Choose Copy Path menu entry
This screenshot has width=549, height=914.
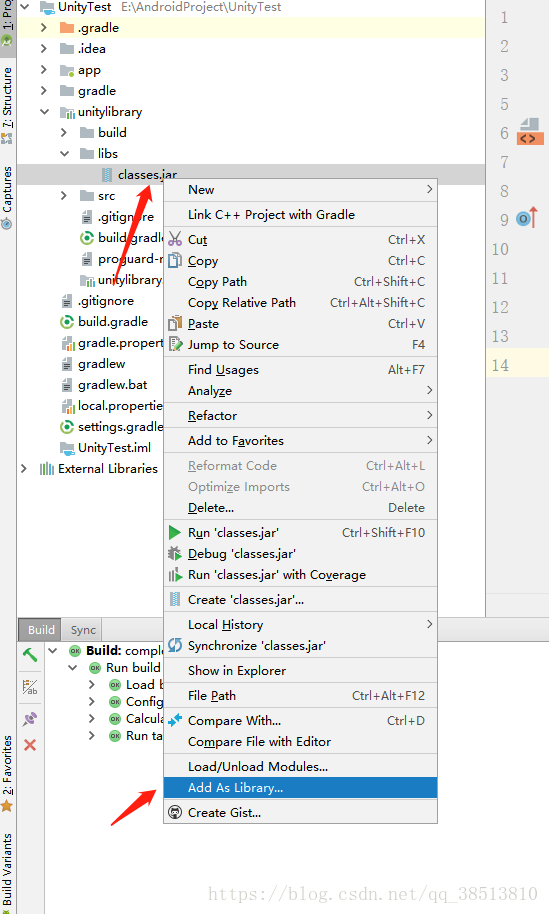[300, 282]
